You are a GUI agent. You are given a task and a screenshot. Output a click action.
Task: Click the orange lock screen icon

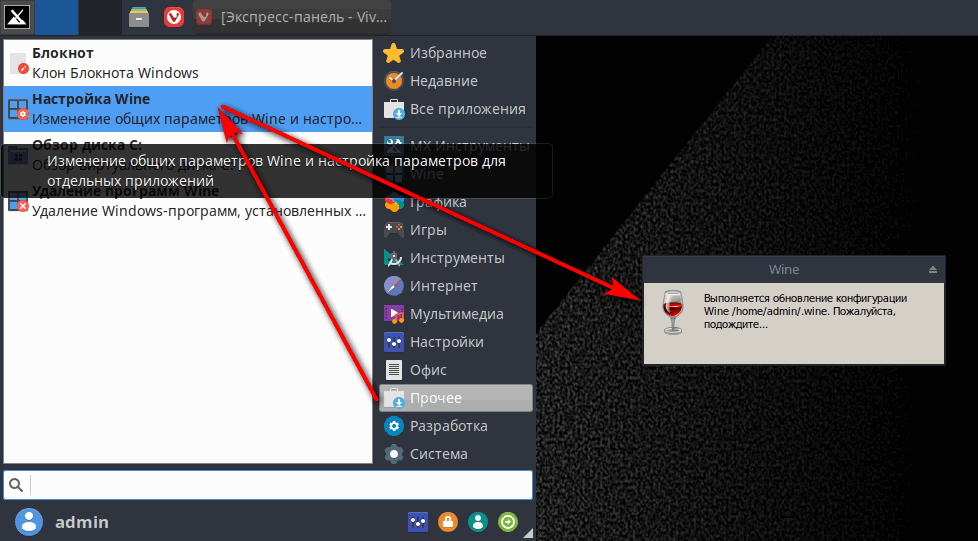[448, 522]
